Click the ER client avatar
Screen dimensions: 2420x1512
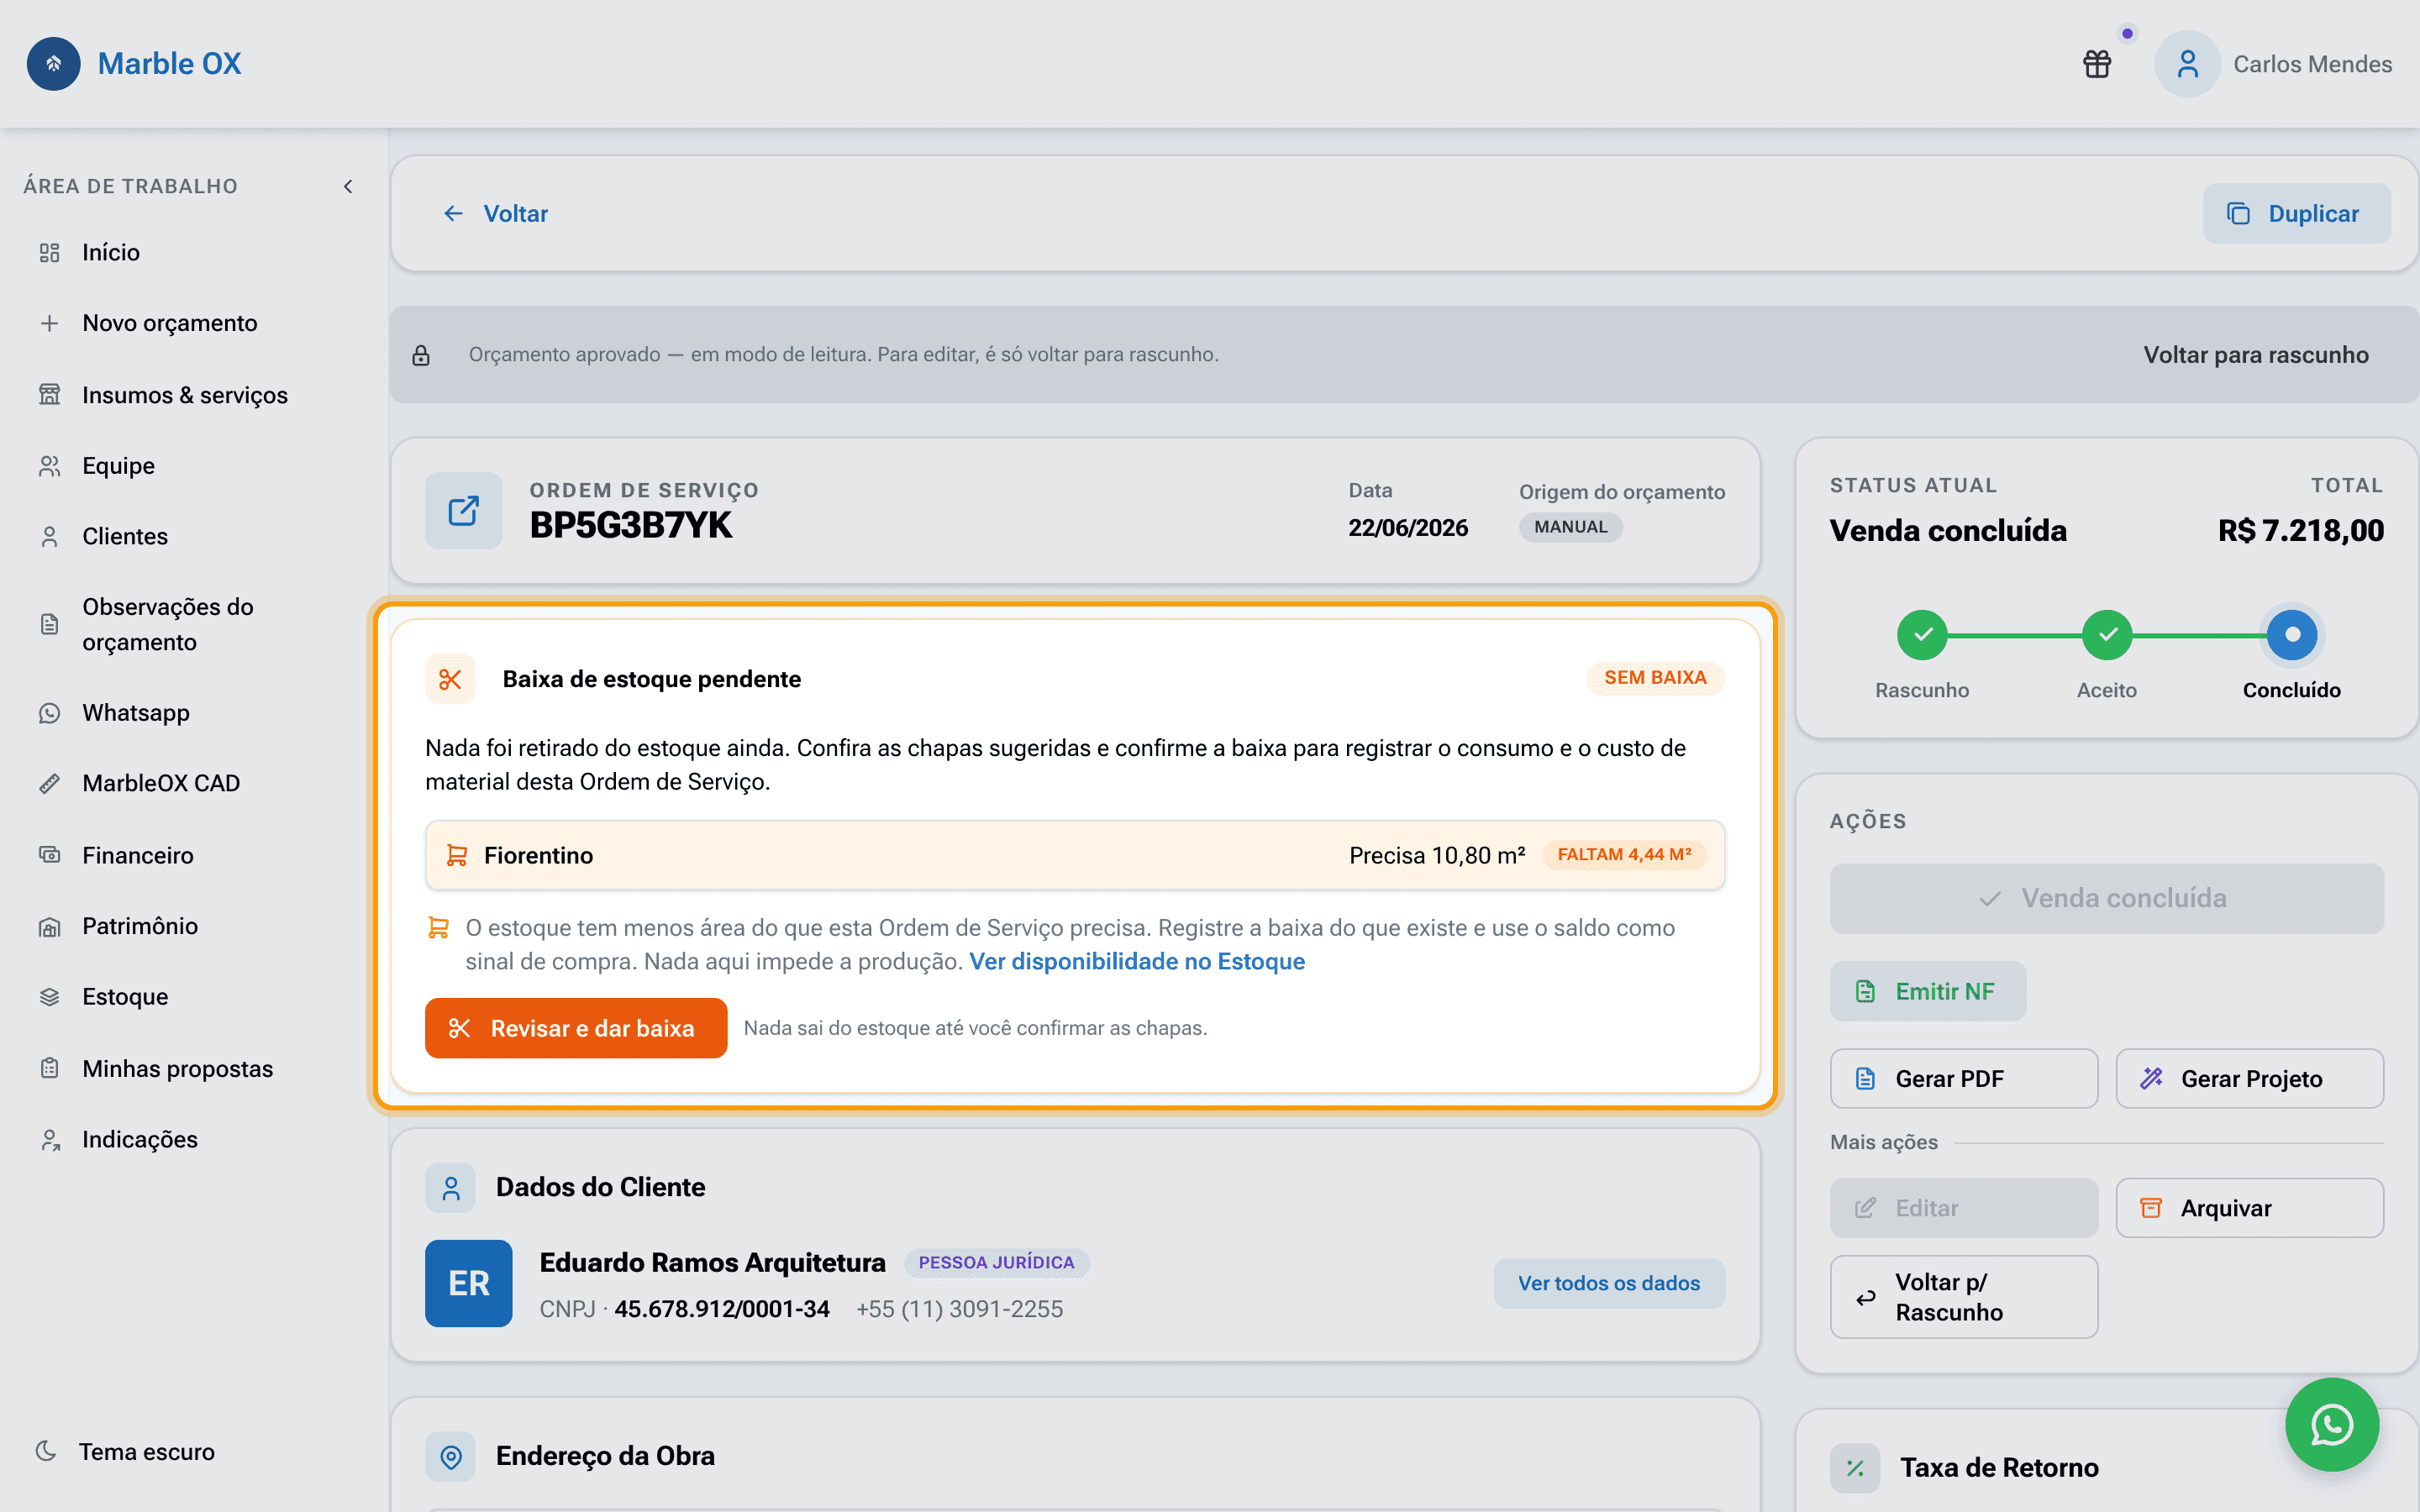[469, 1284]
